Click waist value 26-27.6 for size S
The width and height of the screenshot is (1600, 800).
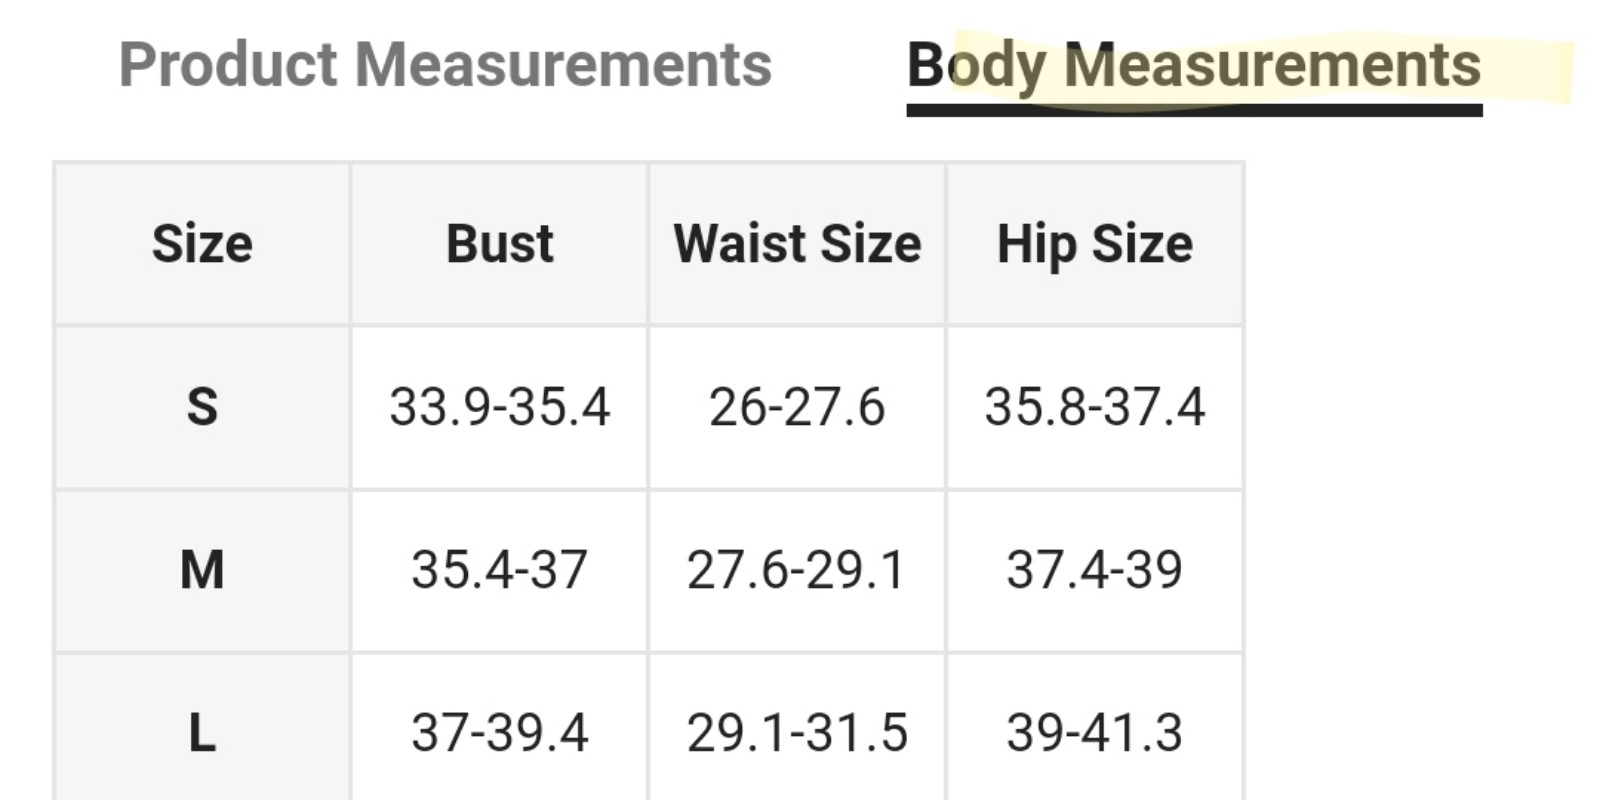click(797, 407)
